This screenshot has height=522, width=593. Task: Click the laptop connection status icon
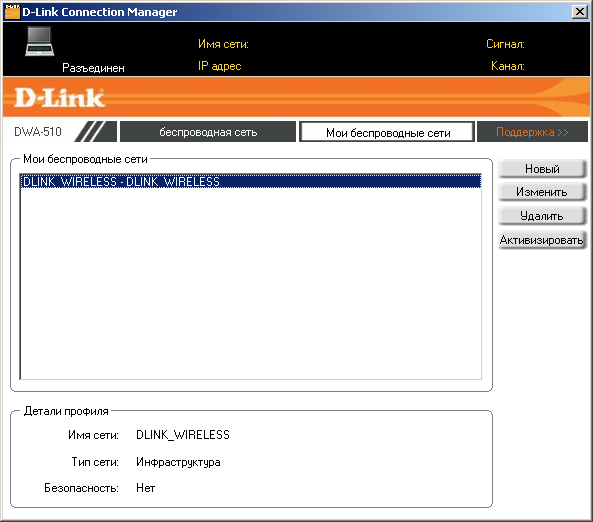(39, 41)
